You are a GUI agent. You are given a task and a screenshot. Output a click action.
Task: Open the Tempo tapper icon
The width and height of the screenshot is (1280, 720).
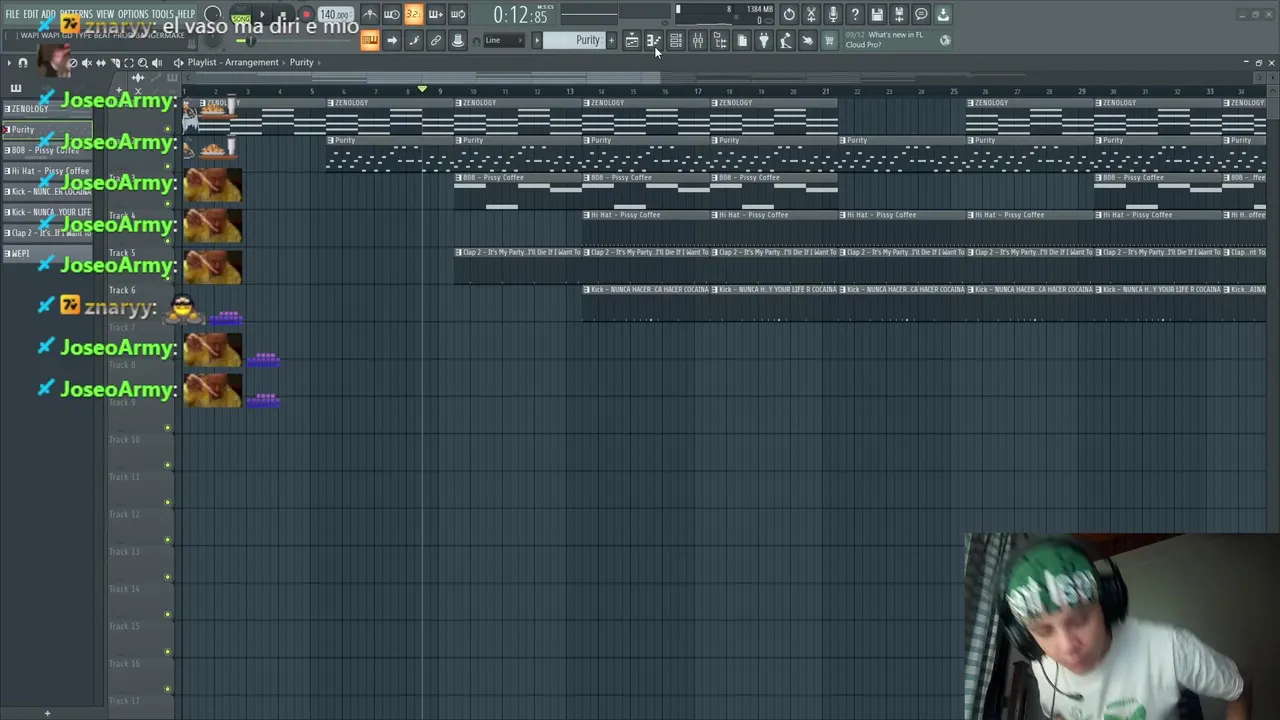(785, 40)
